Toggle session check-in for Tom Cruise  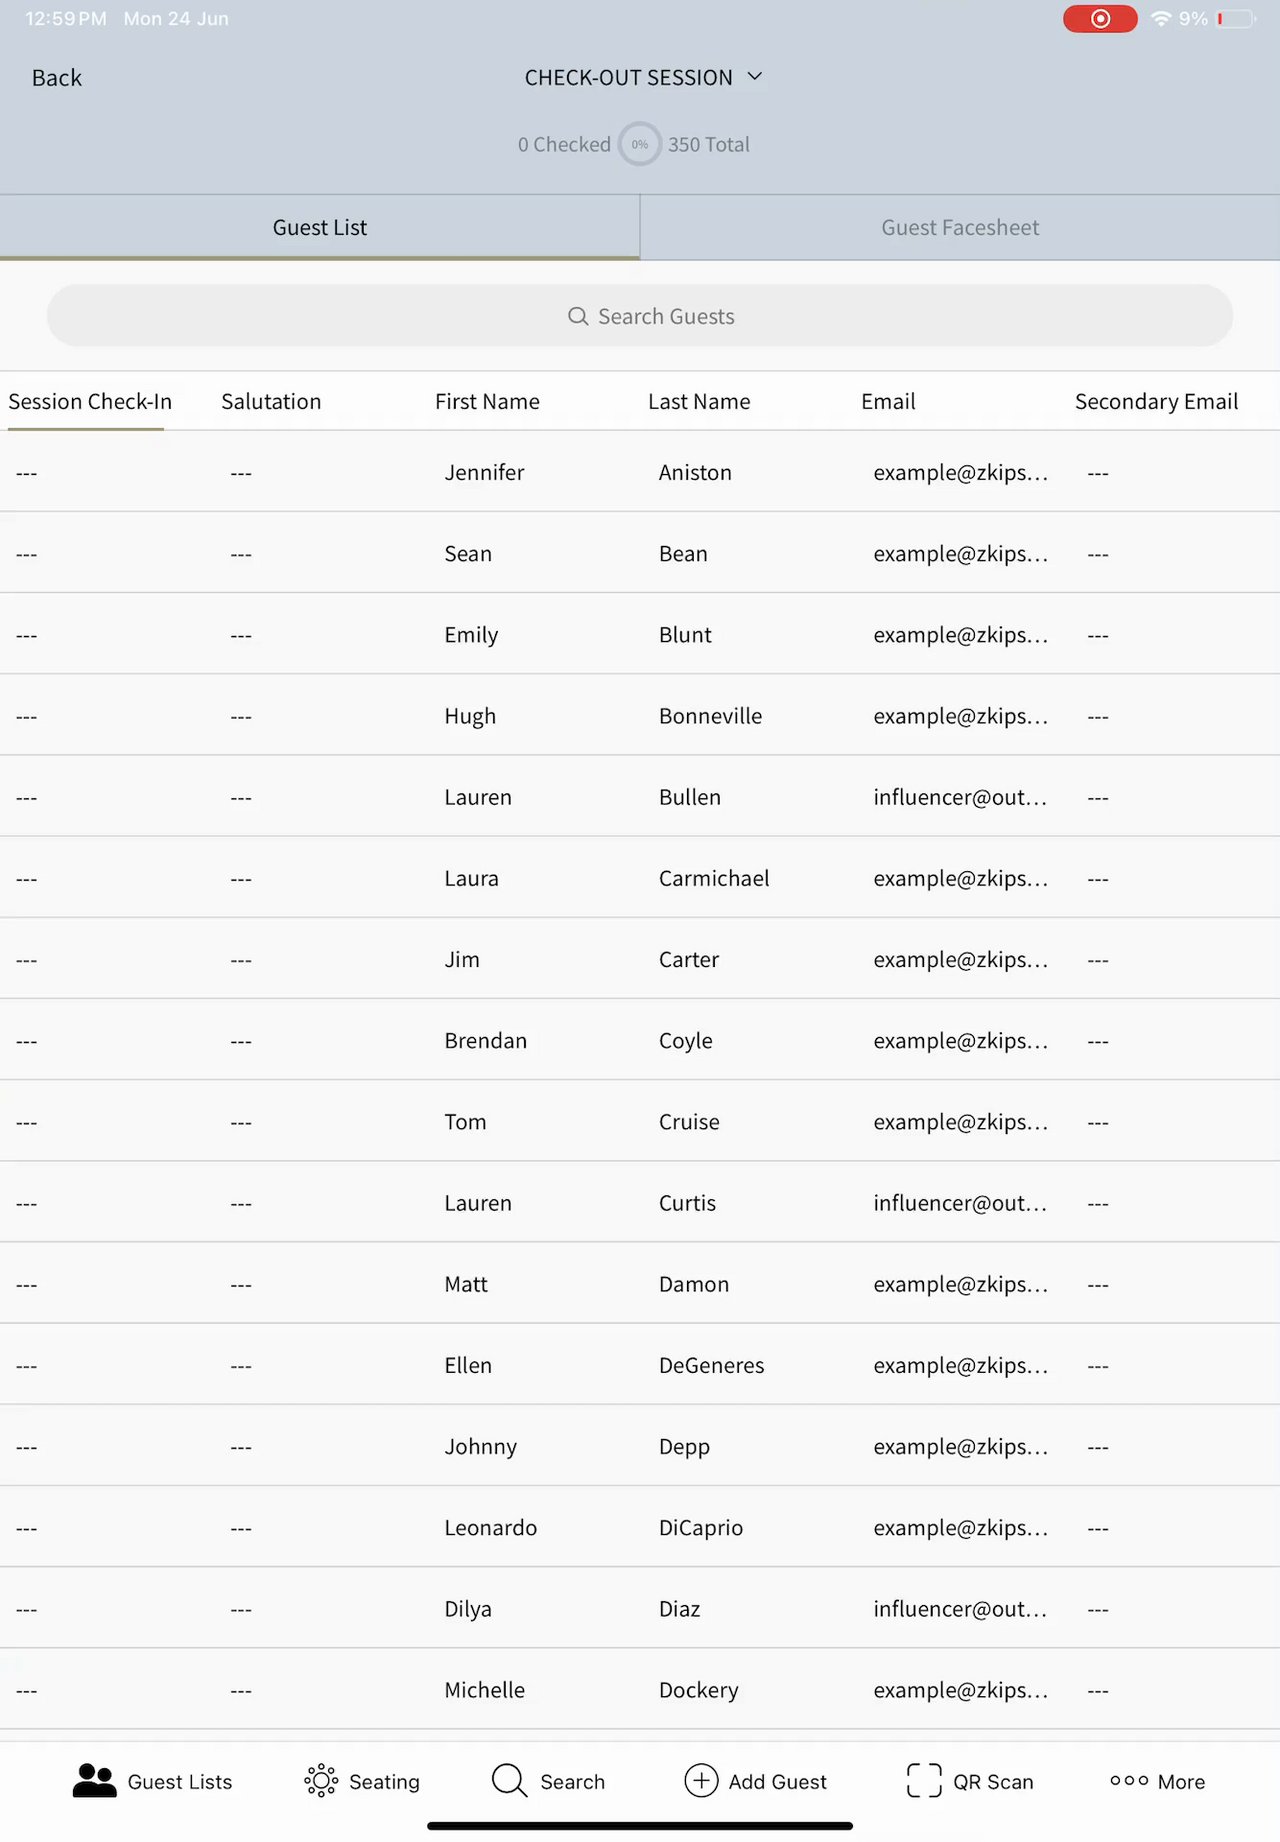tap(27, 1123)
